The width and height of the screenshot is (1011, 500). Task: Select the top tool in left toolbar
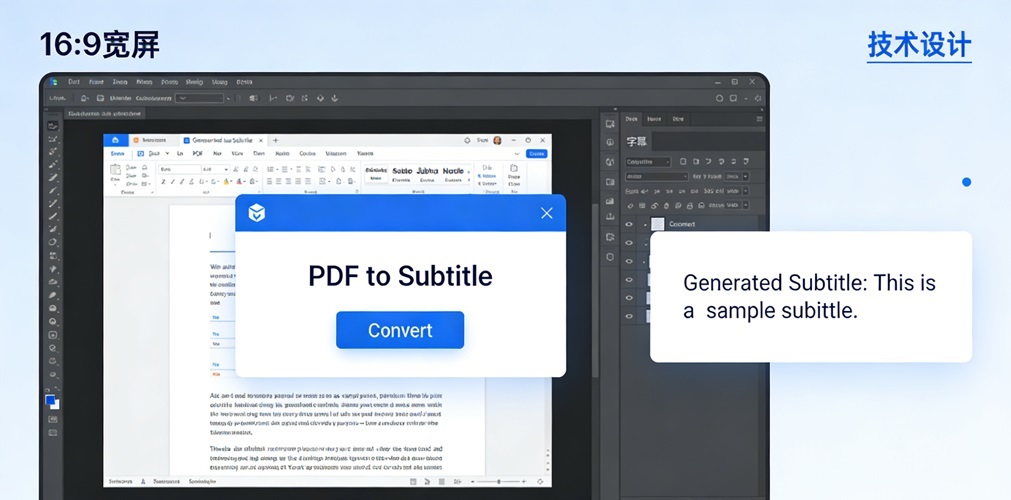(53, 125)
